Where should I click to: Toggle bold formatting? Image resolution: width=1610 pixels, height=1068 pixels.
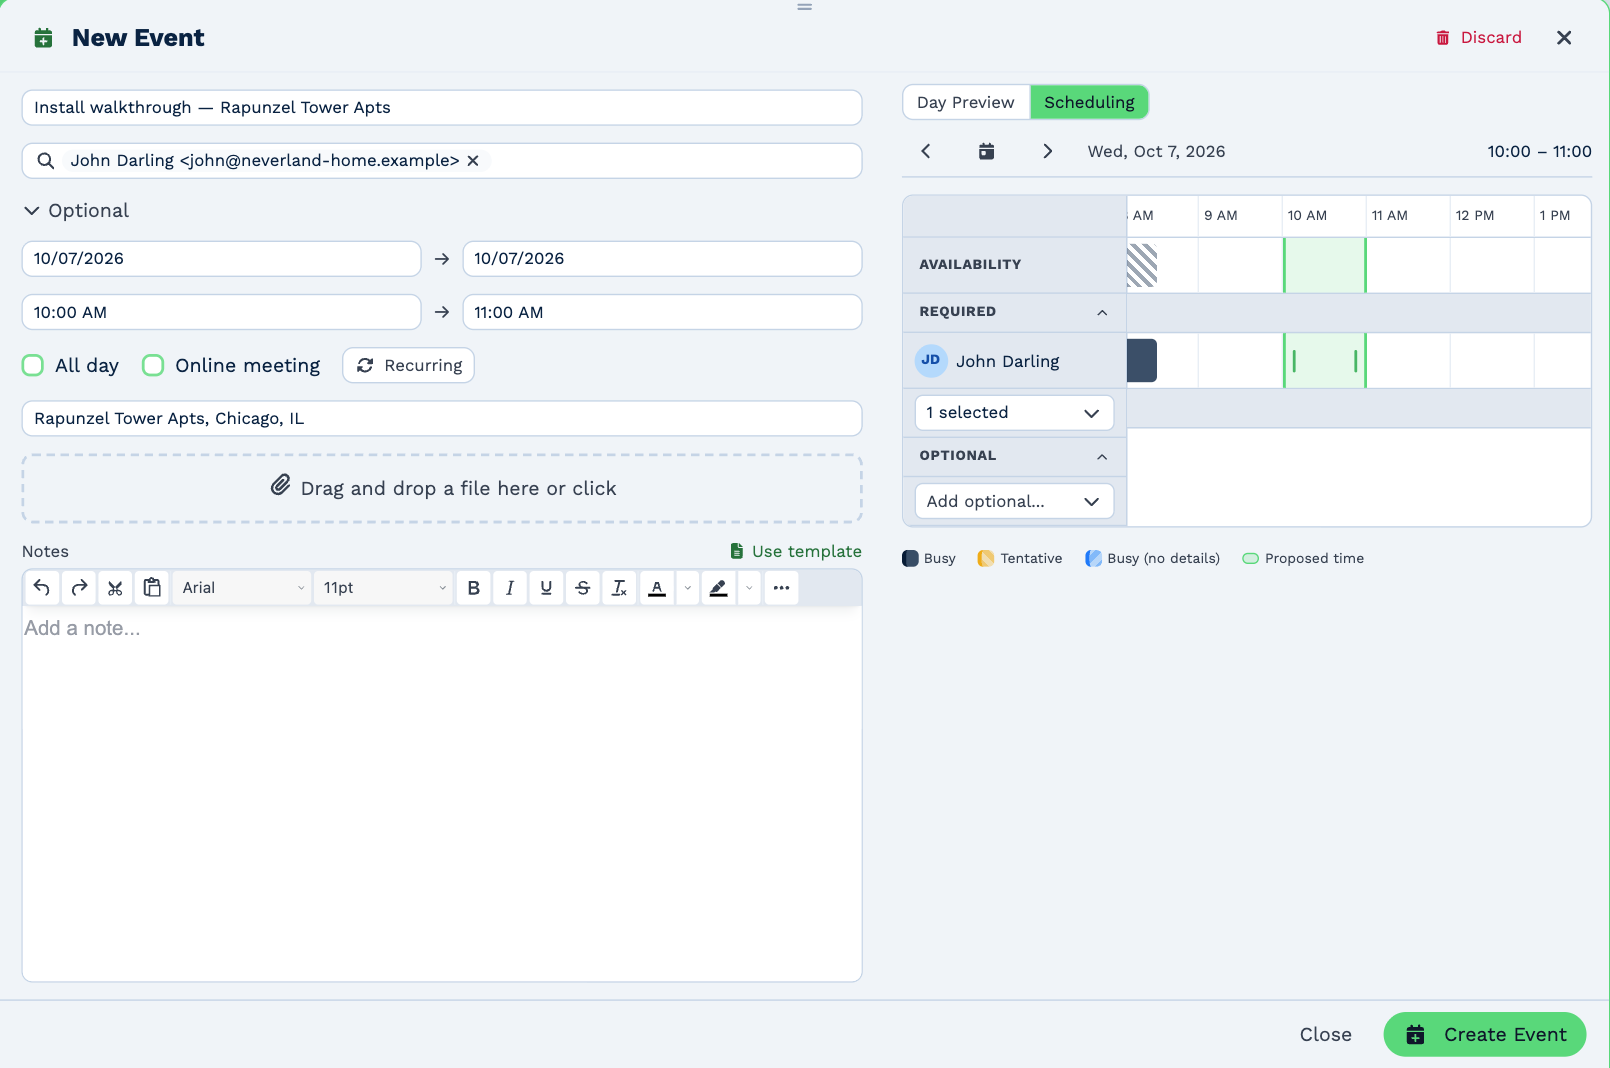point(474,588)
